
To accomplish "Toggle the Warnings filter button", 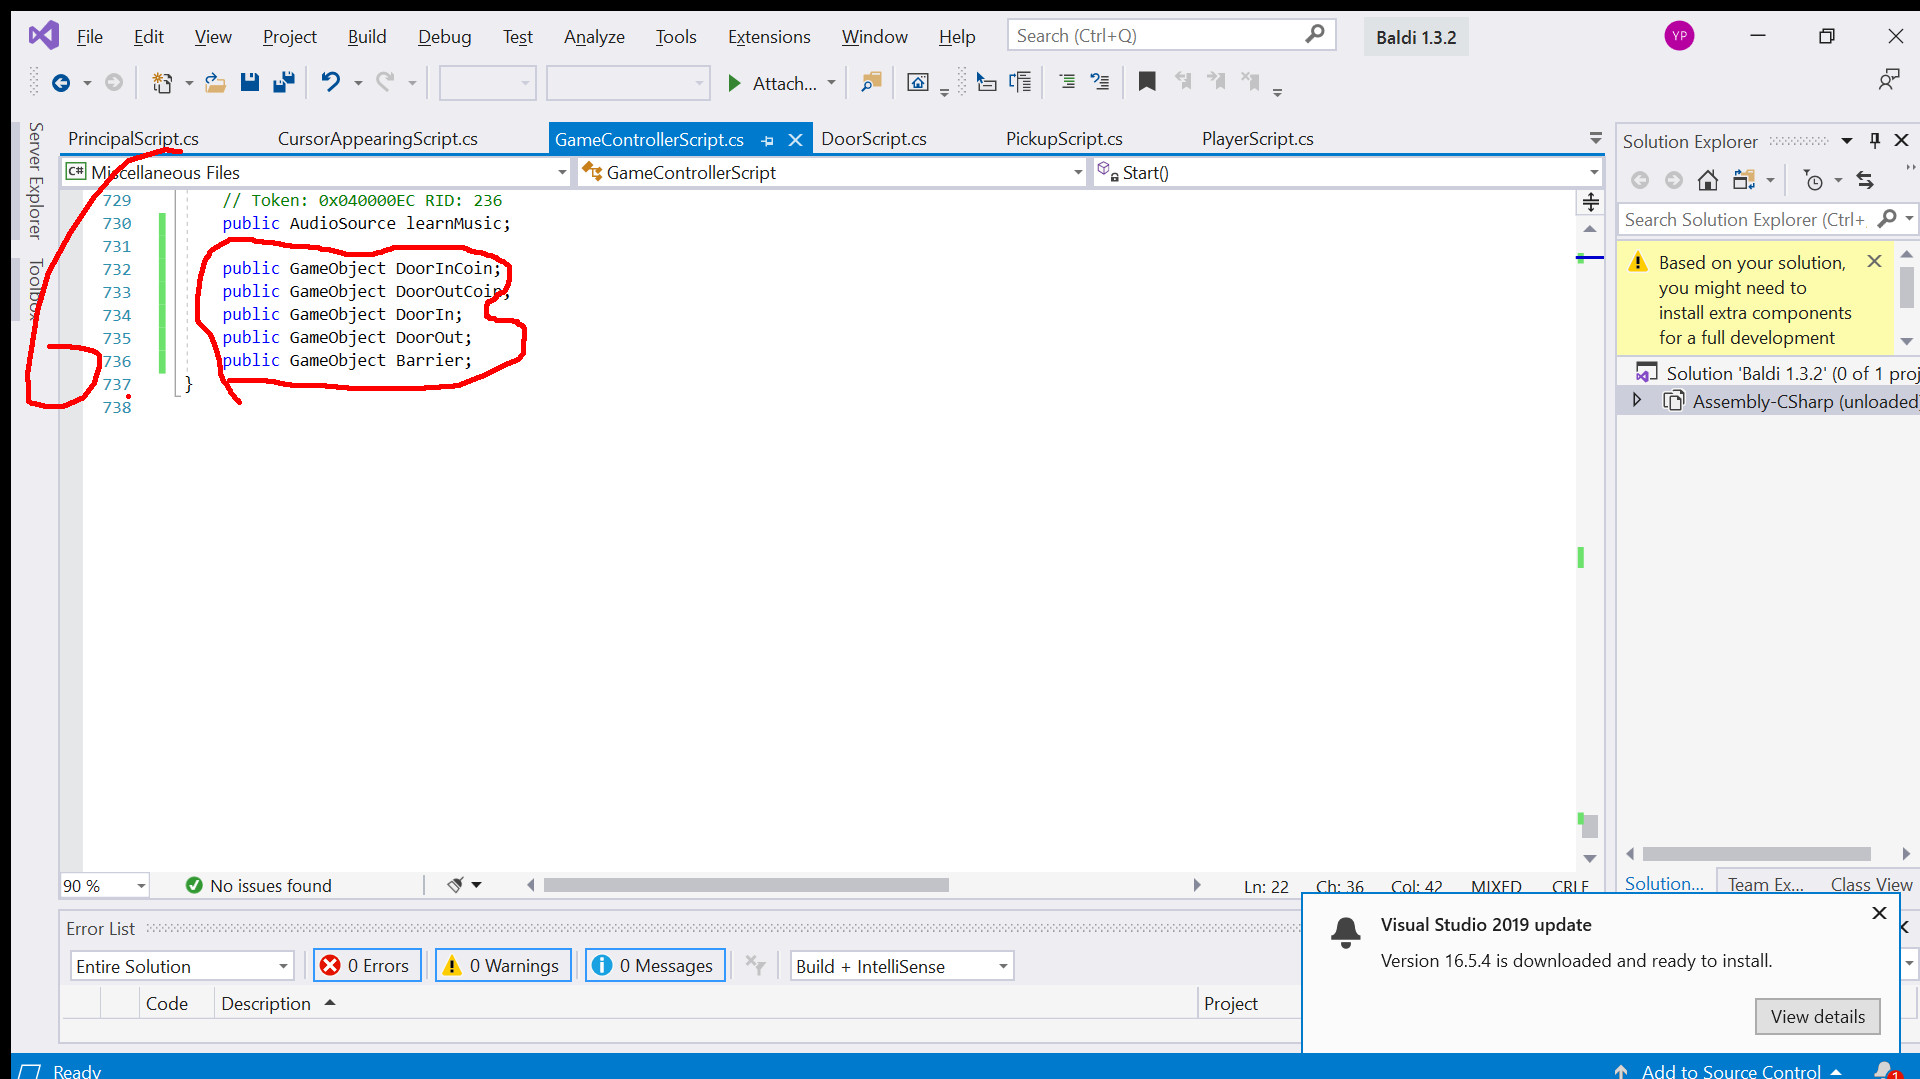I will tap(503, 966).
